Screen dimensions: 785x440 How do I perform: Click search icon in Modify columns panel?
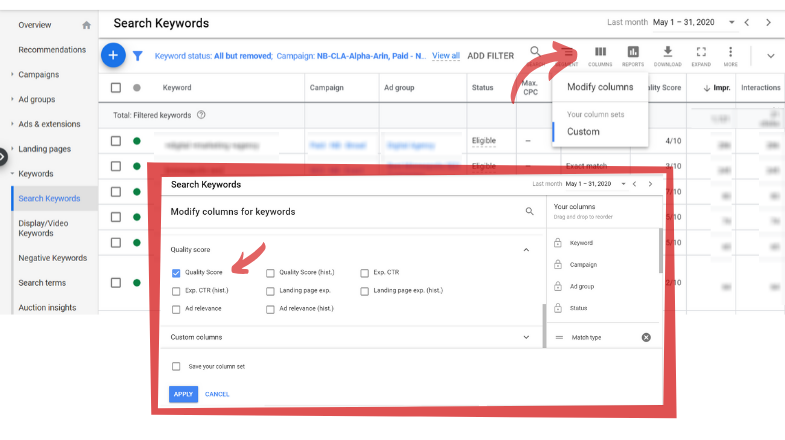[x=530, y=212]
